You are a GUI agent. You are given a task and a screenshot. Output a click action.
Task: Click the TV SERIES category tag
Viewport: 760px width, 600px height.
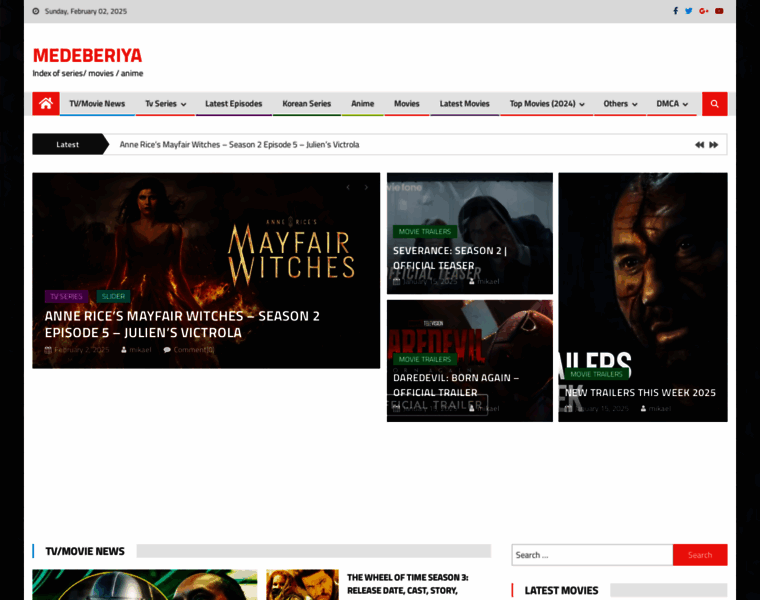point(66,296)
